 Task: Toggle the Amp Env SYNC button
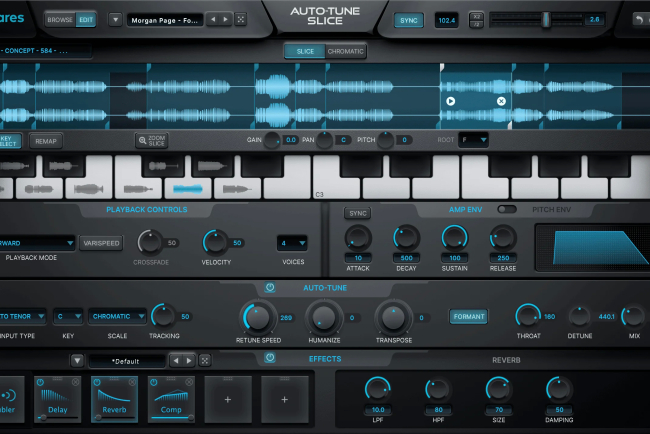coord(358,213)
